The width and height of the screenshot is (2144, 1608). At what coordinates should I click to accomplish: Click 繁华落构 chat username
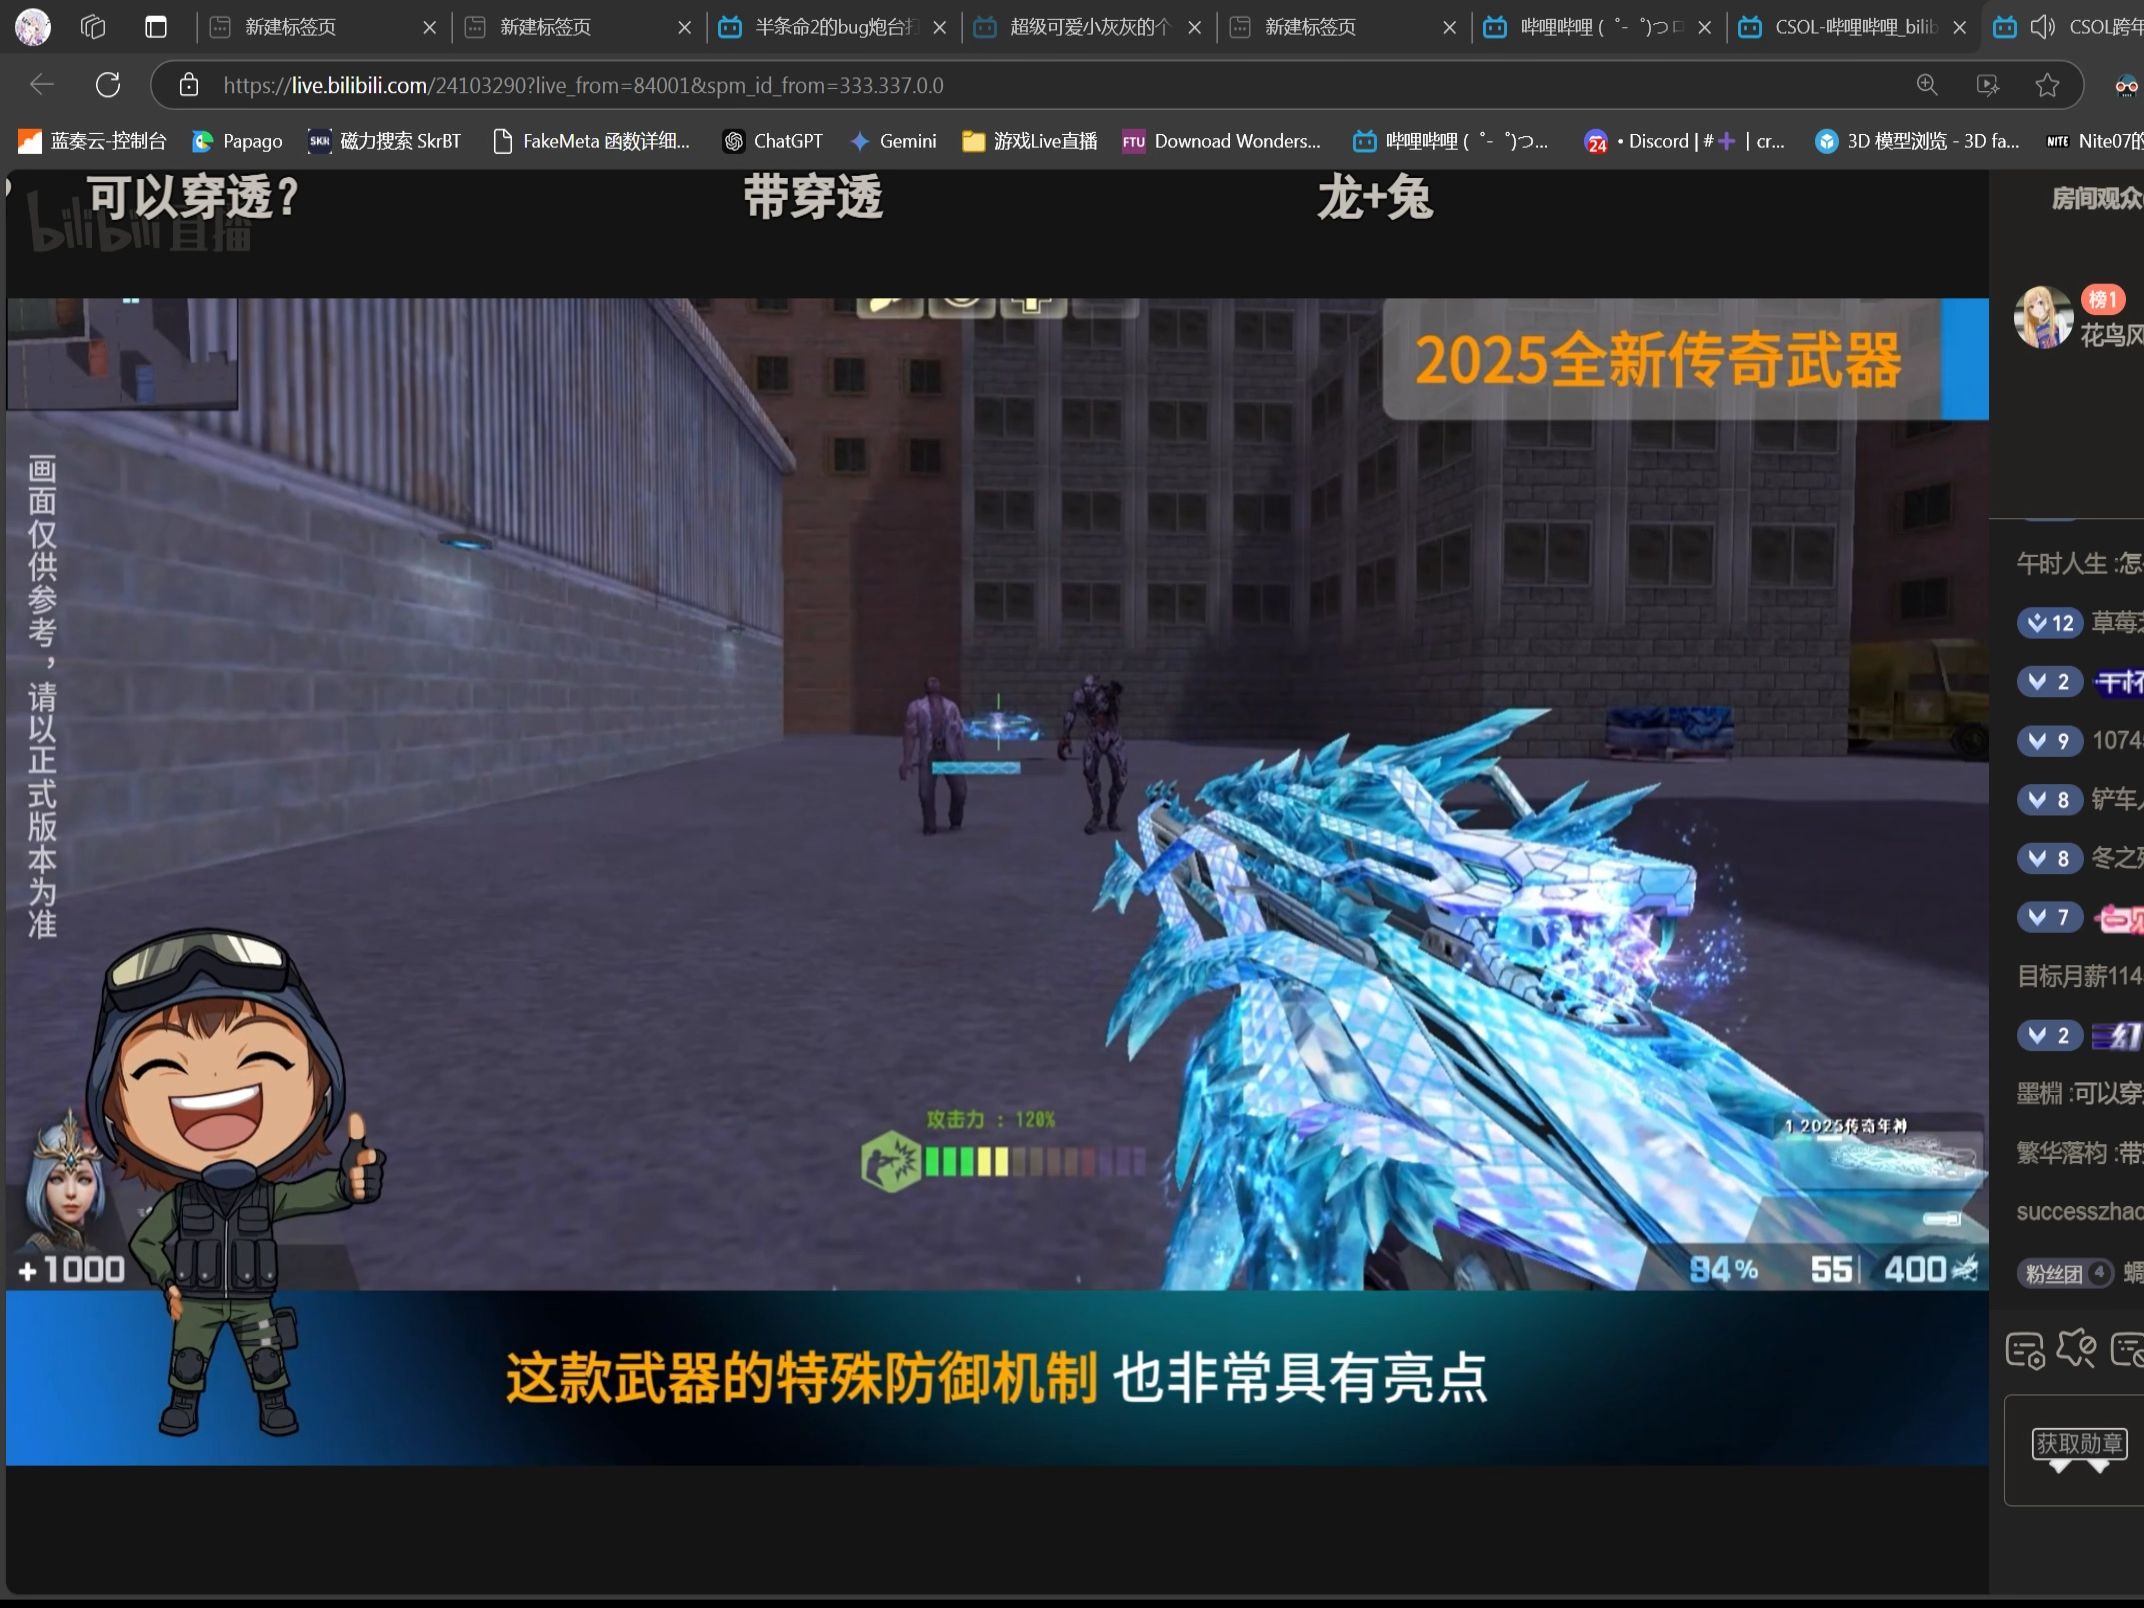[x=2061, y=1153]
